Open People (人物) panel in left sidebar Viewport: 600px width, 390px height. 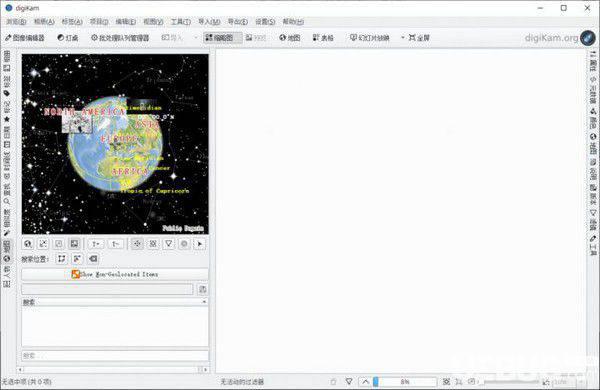[7, 277]
